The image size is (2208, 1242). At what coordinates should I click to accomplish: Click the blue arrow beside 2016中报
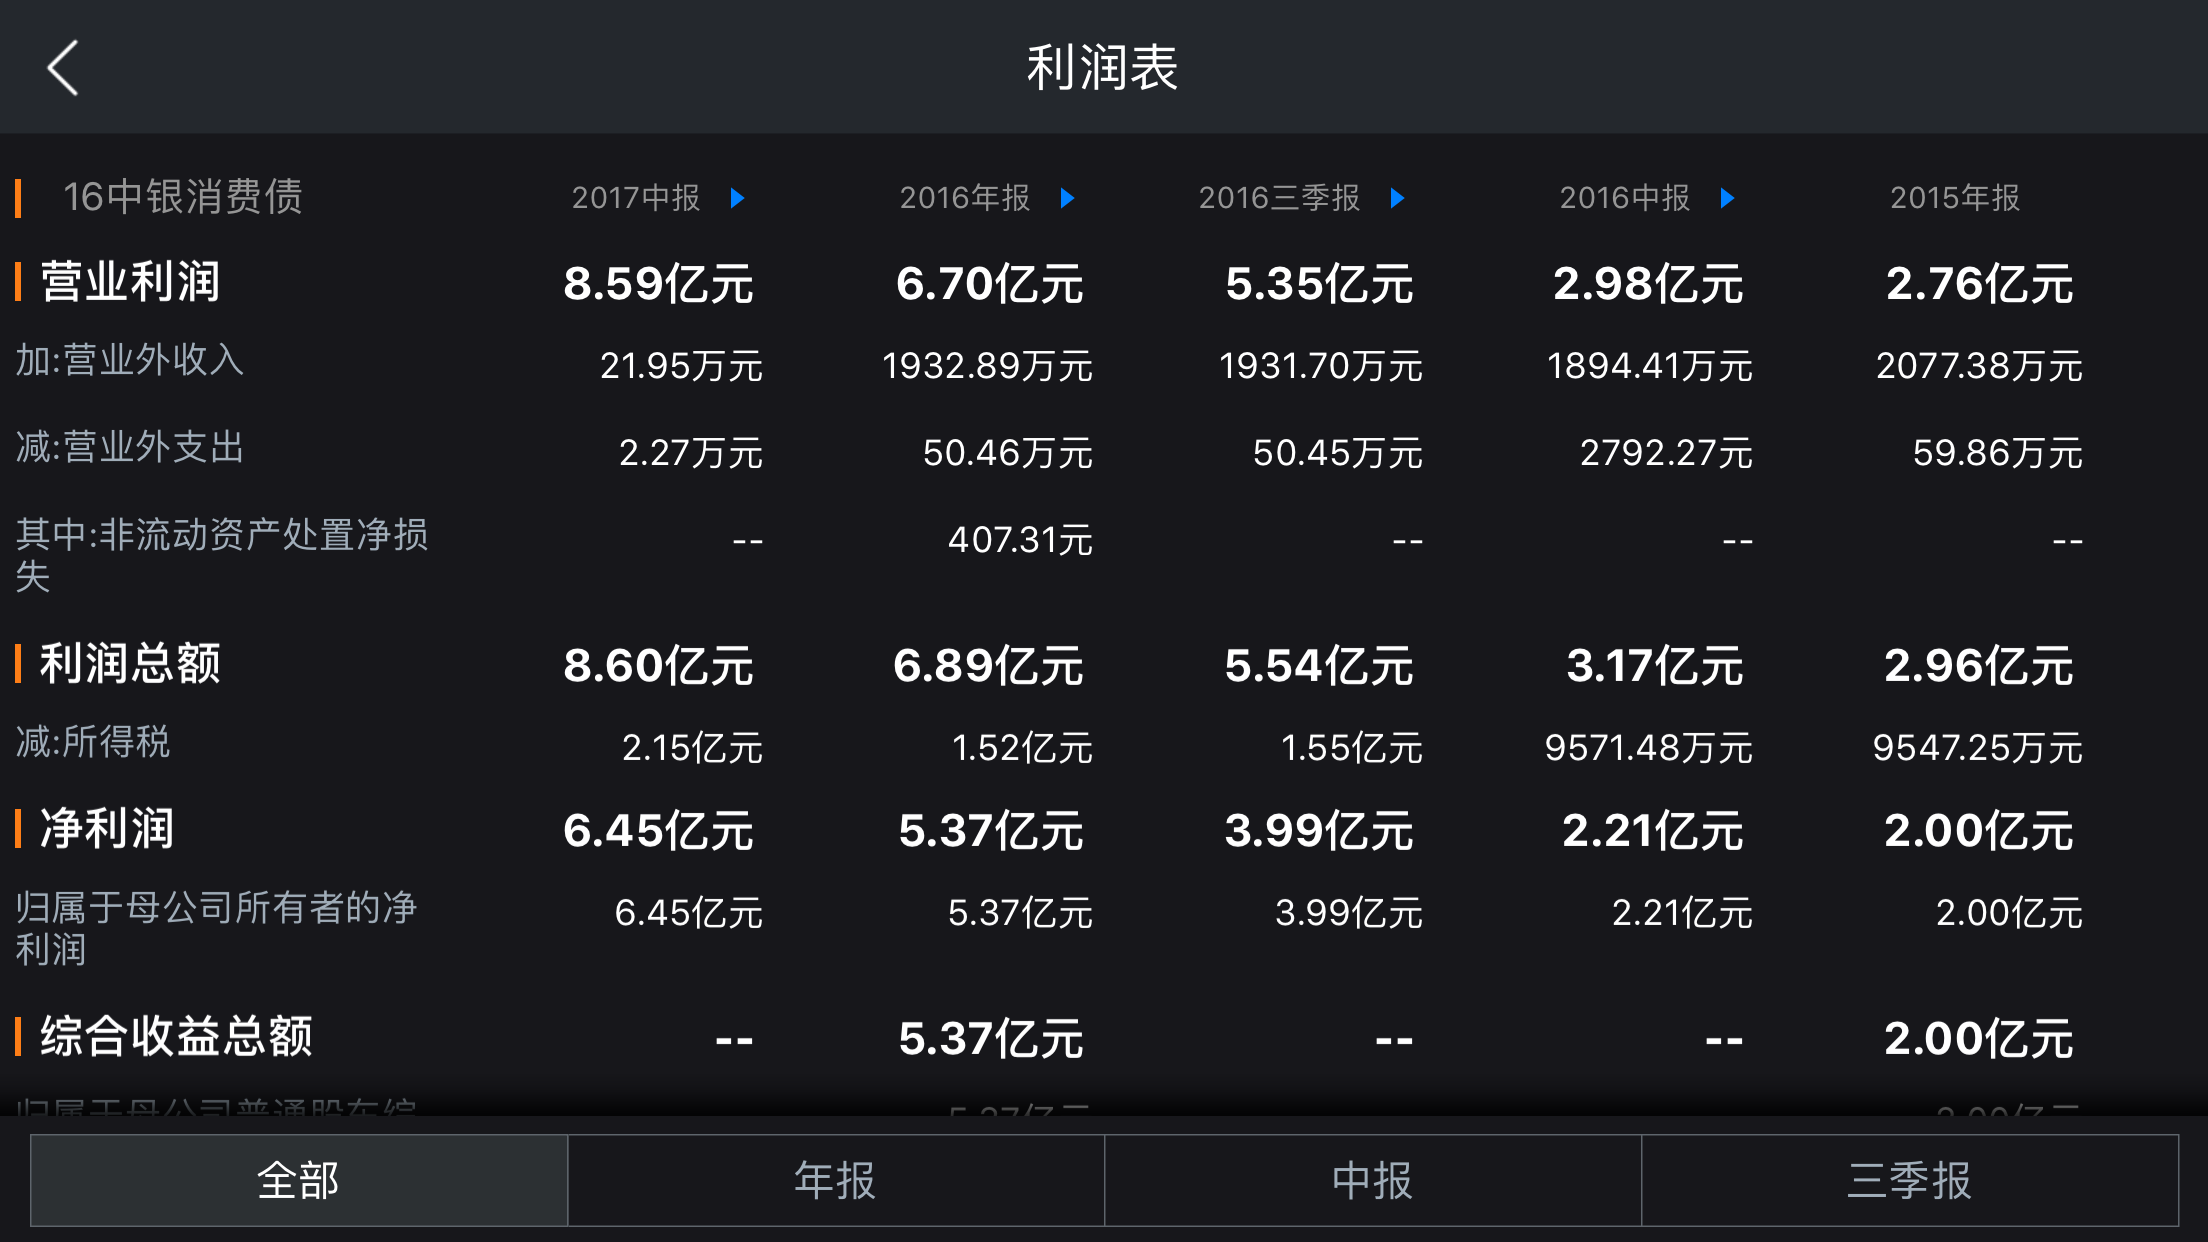[x=1727, y=198]
